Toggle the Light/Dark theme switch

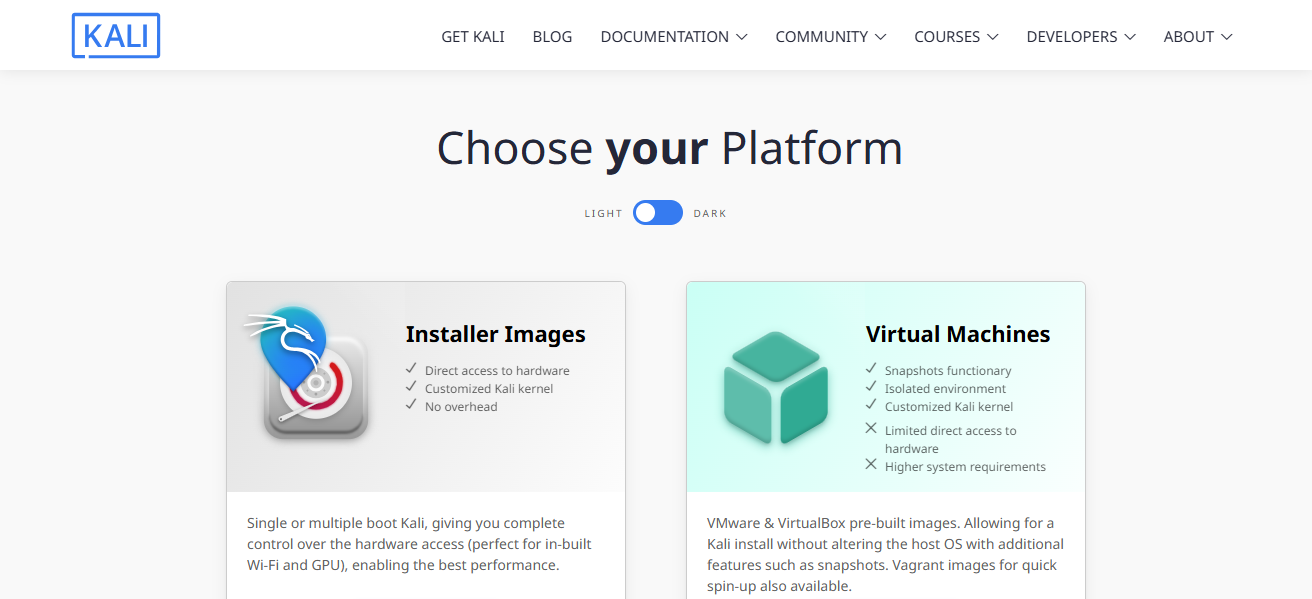click(x=658, y=213)
